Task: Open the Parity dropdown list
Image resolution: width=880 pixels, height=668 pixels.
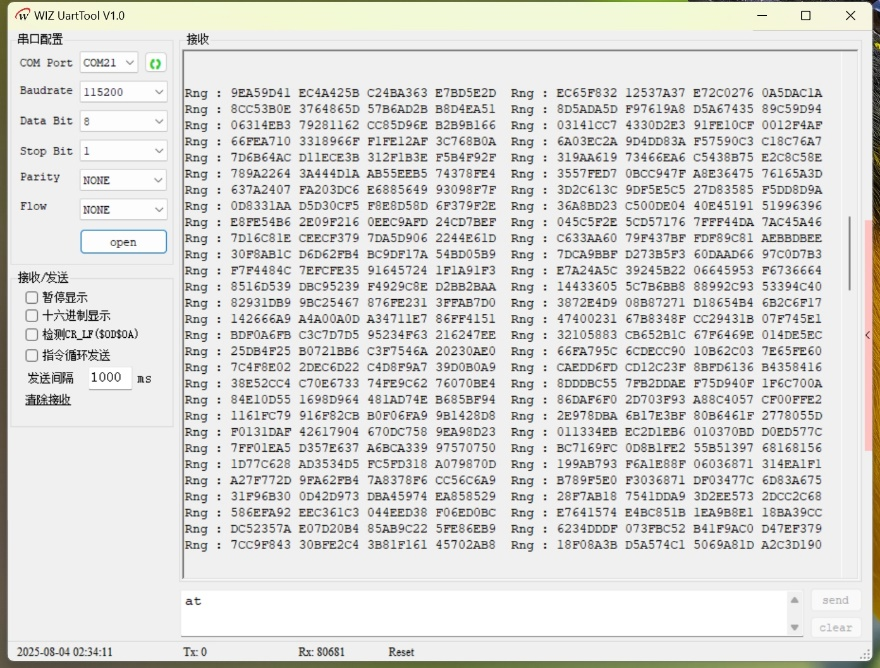Action: [123, 180]
